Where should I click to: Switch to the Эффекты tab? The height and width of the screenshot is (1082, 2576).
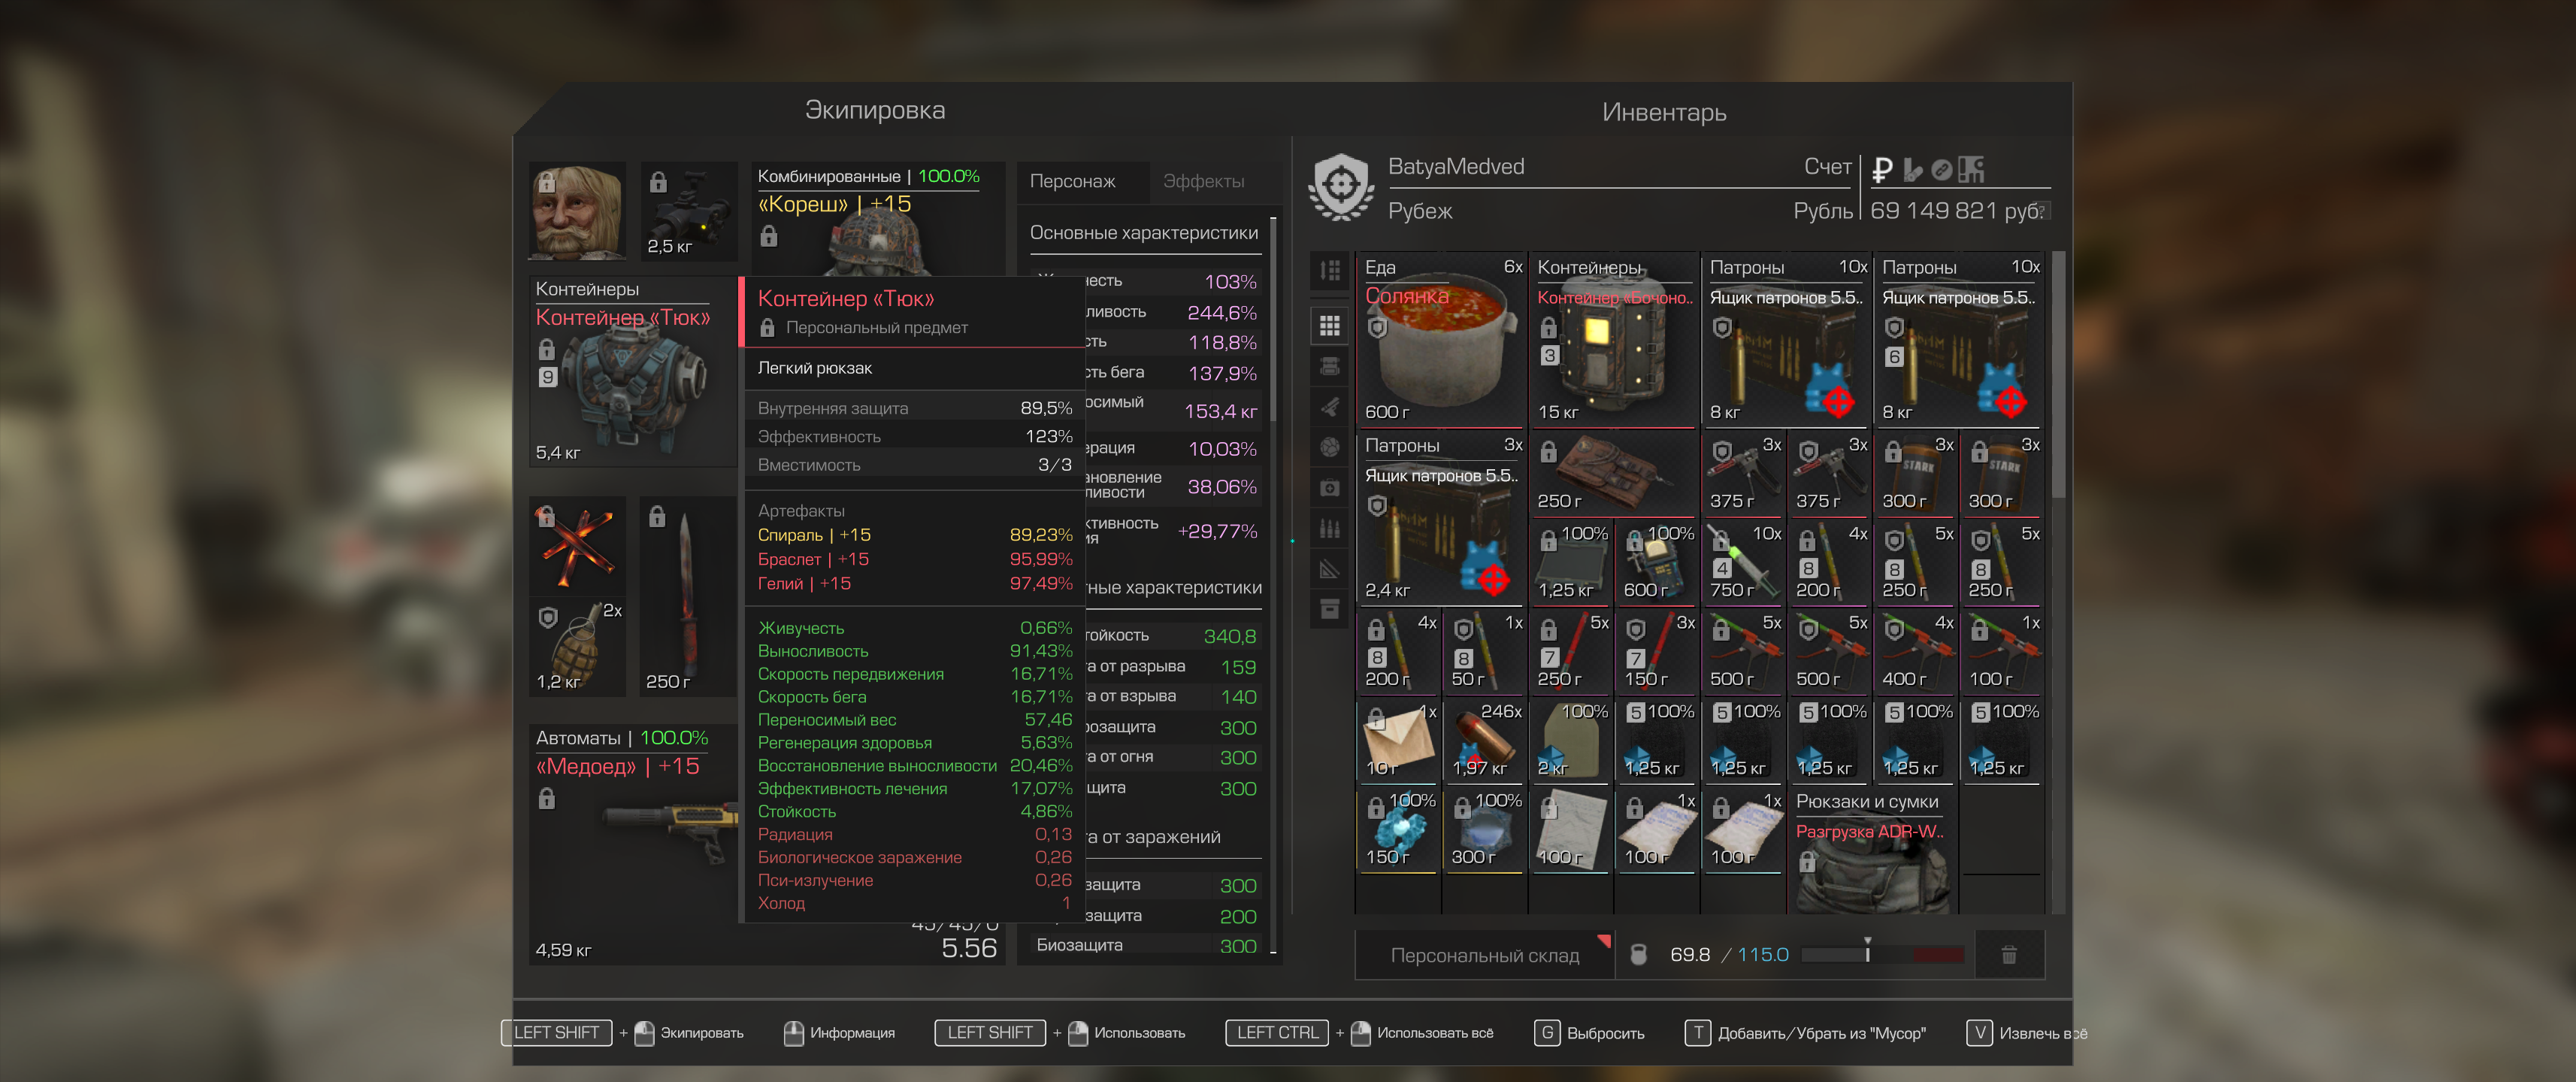click(x=1203, y=181)
